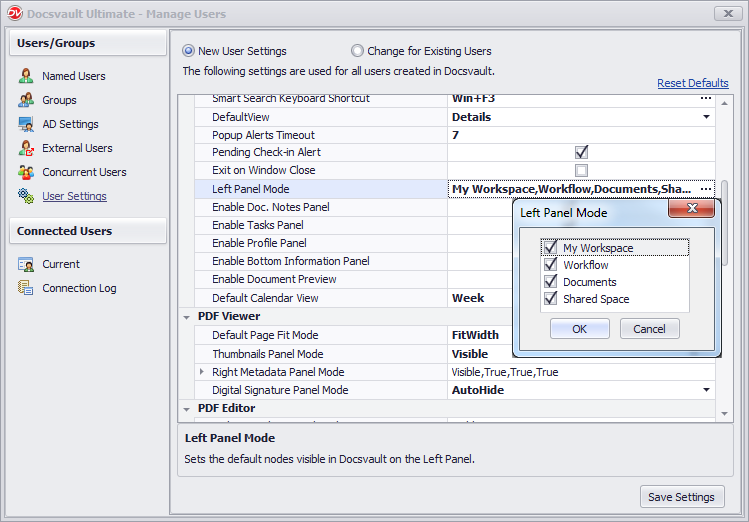This screenshot has height=522, width=749.
Task: Open the DefaultView dropdown arrow
Action: [x=707, y=117]
